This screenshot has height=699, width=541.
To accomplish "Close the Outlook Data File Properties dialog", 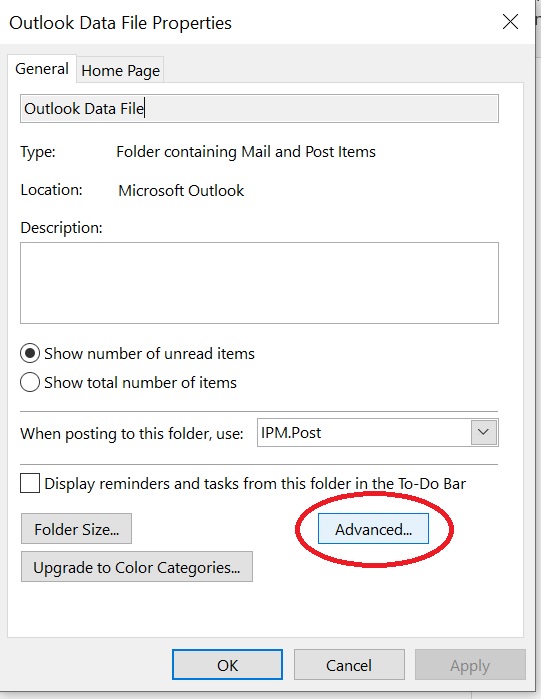I will click(x=510, y=21).
